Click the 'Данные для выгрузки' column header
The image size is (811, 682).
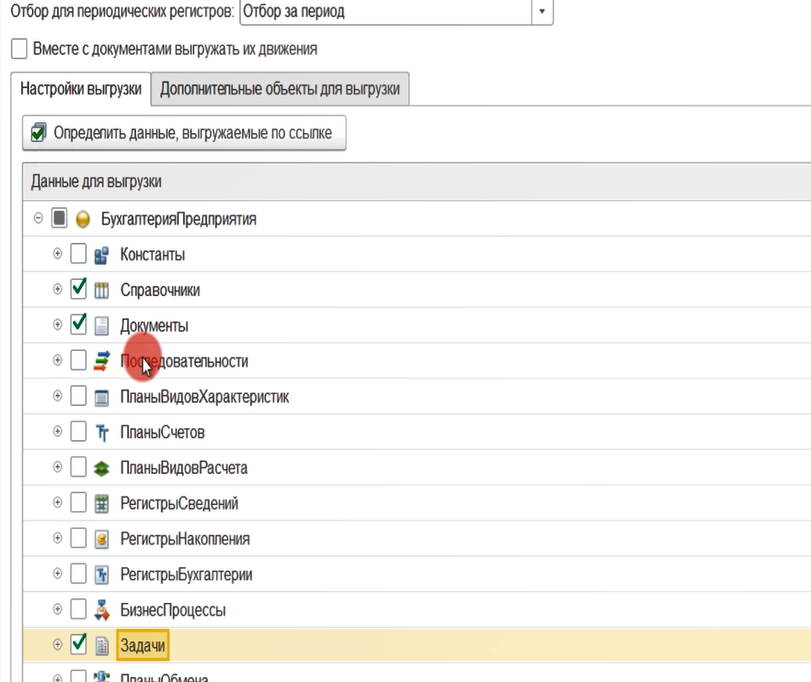tap(416, 181)
